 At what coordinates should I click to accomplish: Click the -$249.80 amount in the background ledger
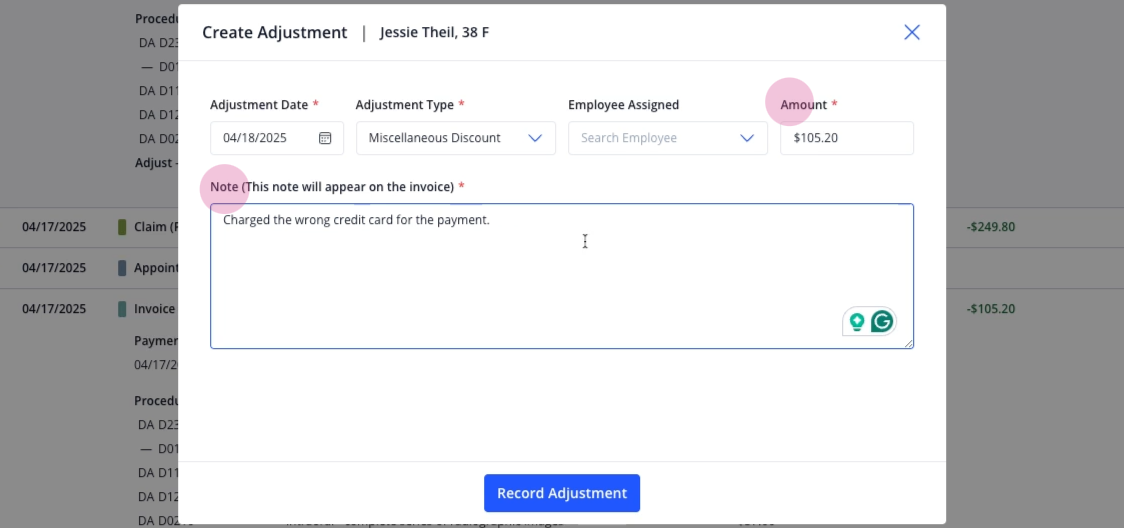(x=991, y=227)
